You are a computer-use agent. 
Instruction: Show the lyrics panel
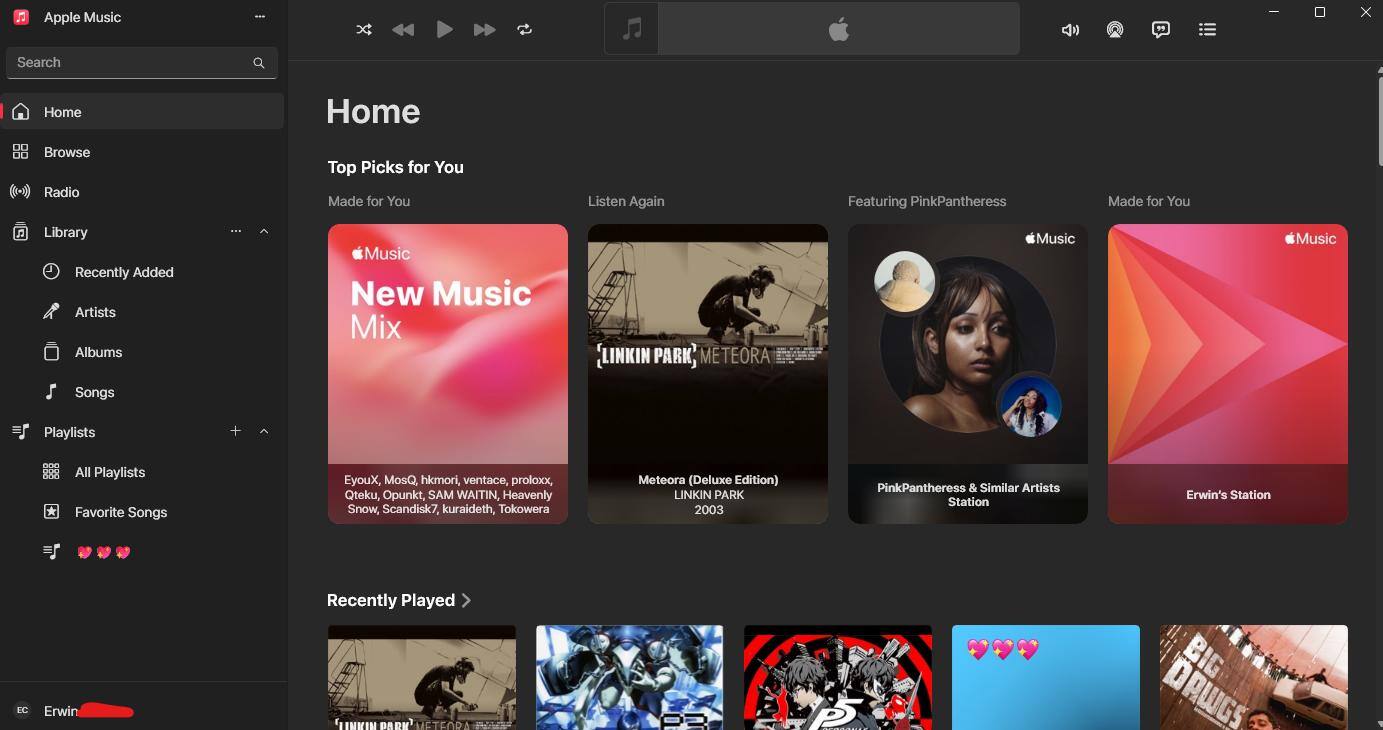coord(1161,30)
